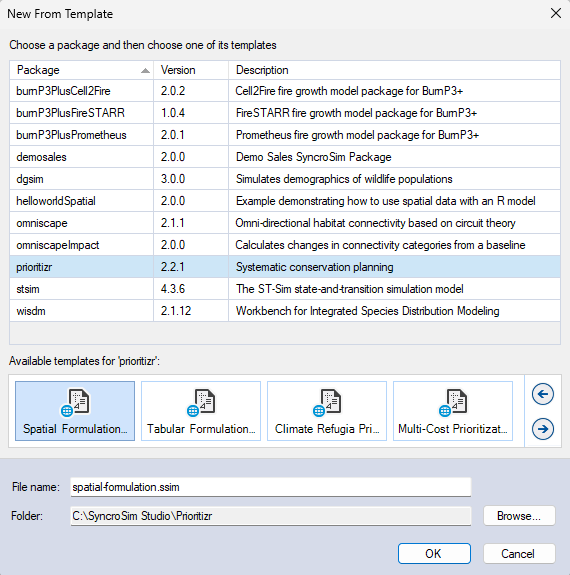The width and height of the screenshot is (570, 575).
Task: Click the Version column header
Action: pyautogui.click(x=191, y=70)
